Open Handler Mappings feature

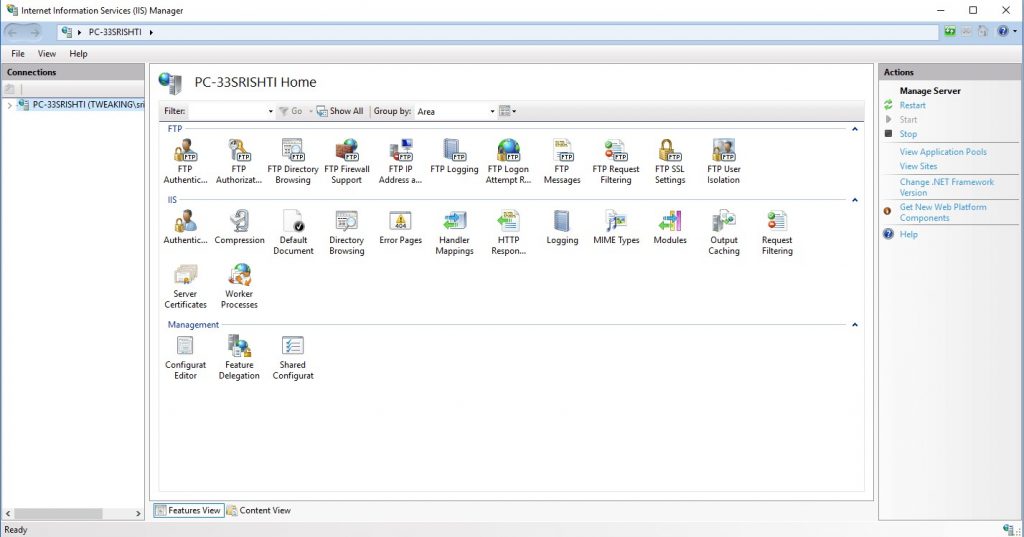(x=454, y=233)
